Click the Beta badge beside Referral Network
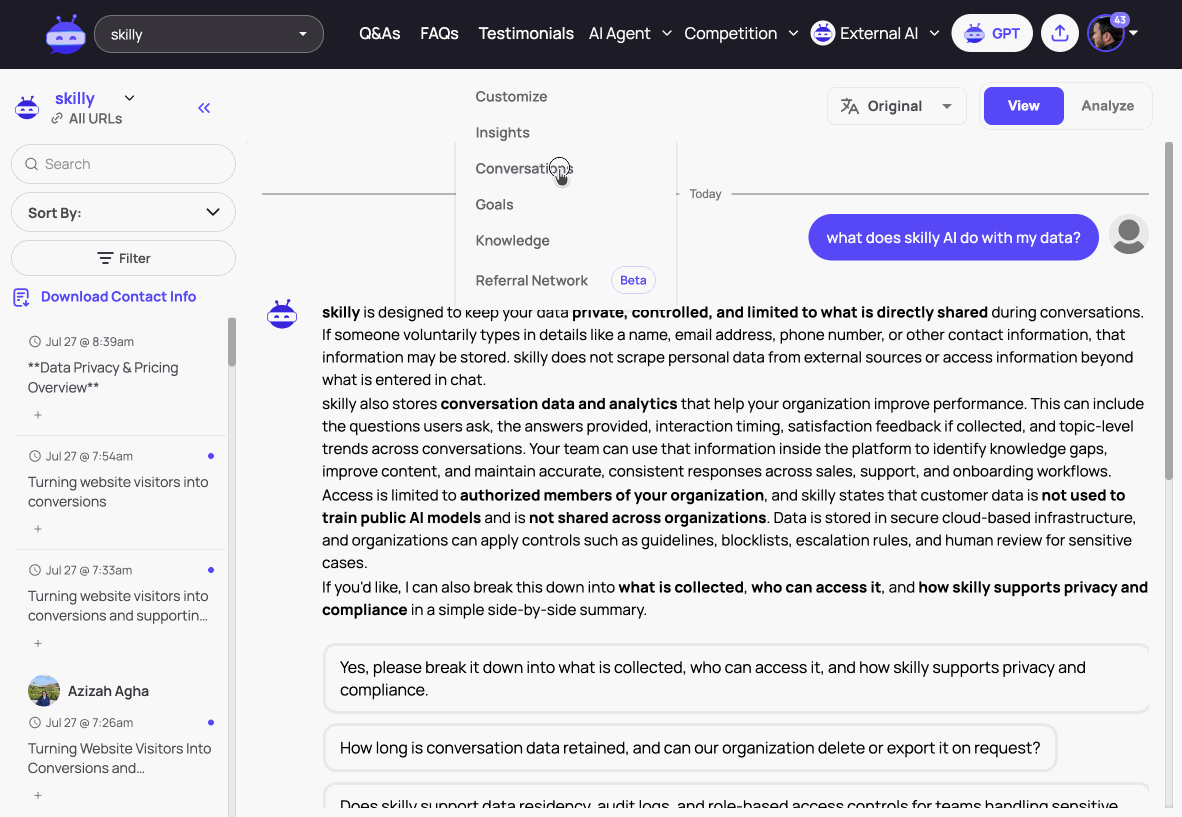Screen dimensions: 1182x817 632,280
